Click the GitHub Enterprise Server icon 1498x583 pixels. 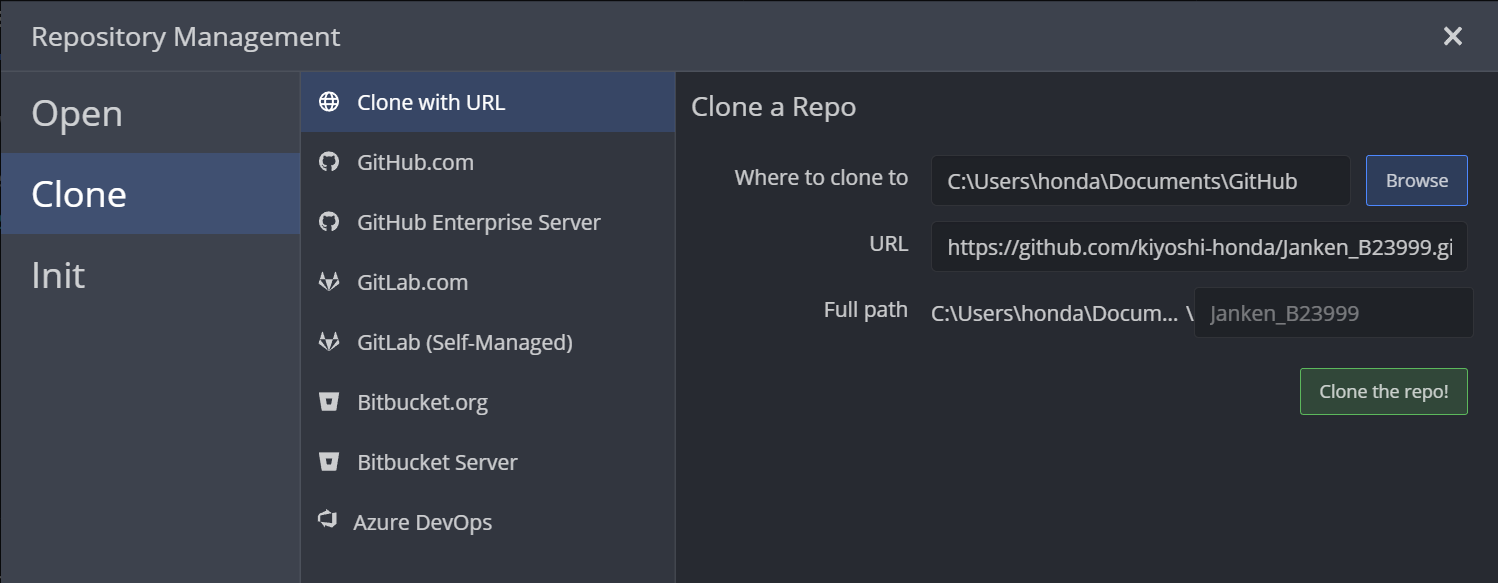pos(328,222)
